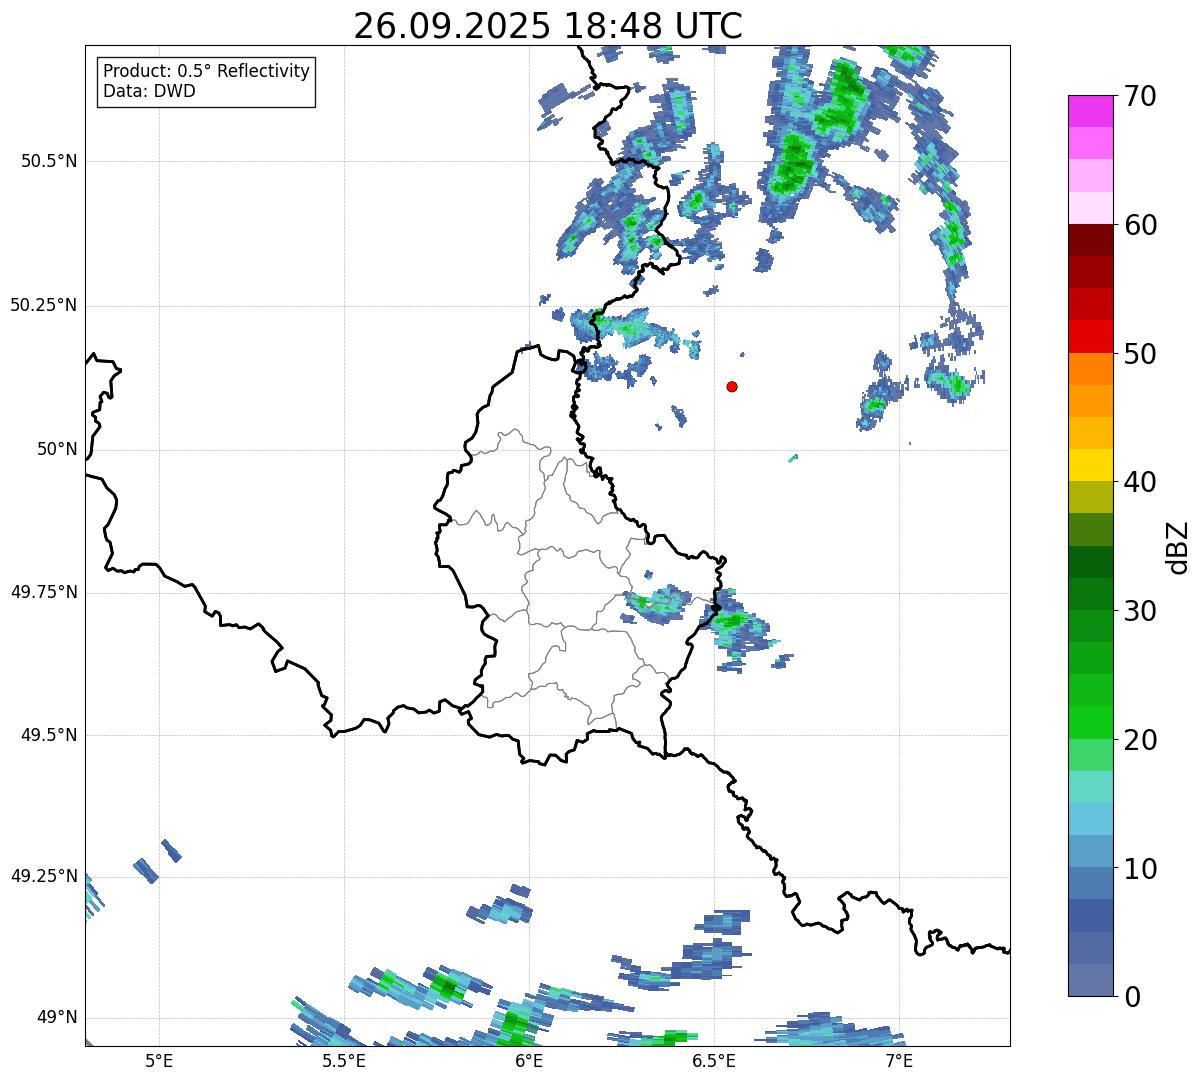This screenshot has width=1202, height=1081.
Task: Click the colorbar tick value 70
Action: (1140, 96)
